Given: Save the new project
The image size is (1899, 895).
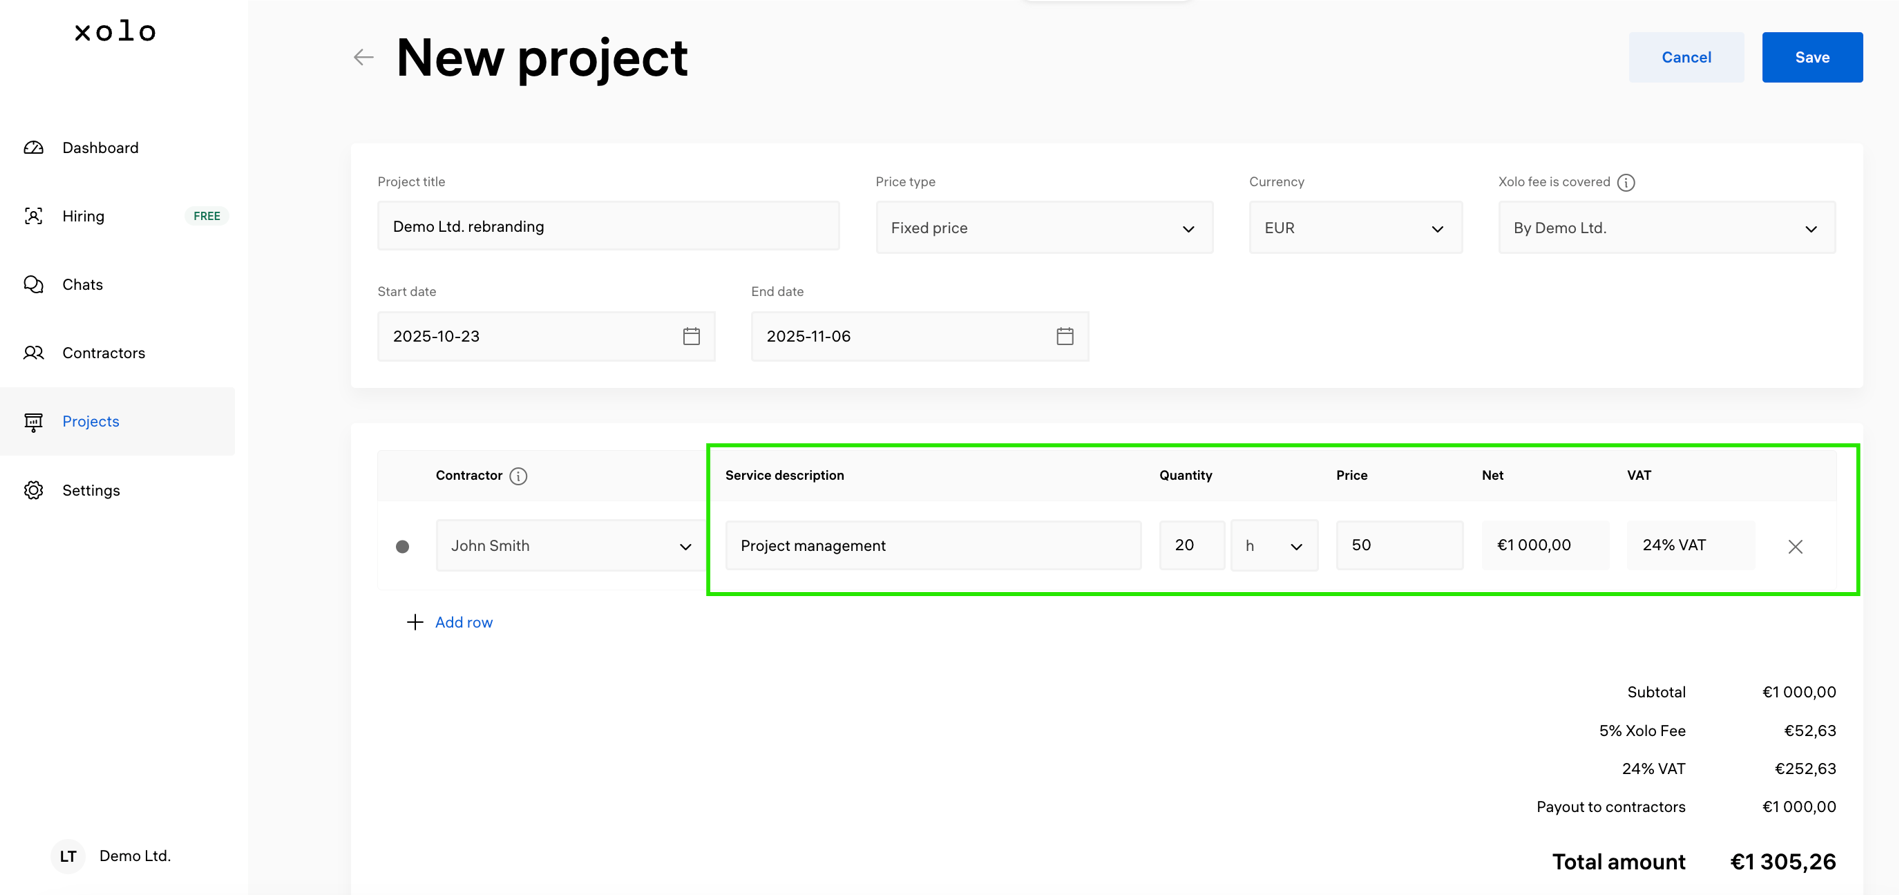Looking at the screenshot, I should point(1811,57).
